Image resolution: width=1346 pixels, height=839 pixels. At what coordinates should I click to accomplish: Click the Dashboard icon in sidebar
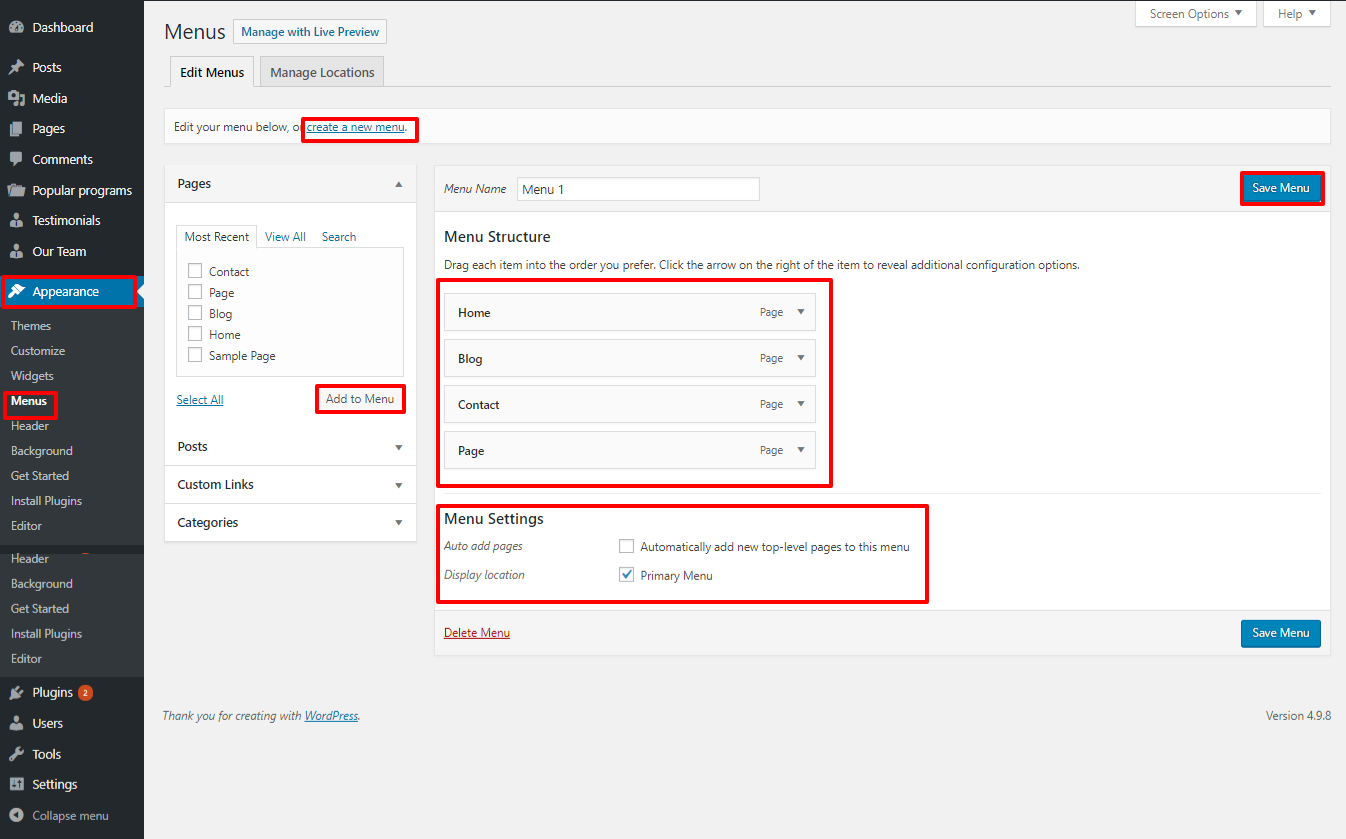point(16,28)
